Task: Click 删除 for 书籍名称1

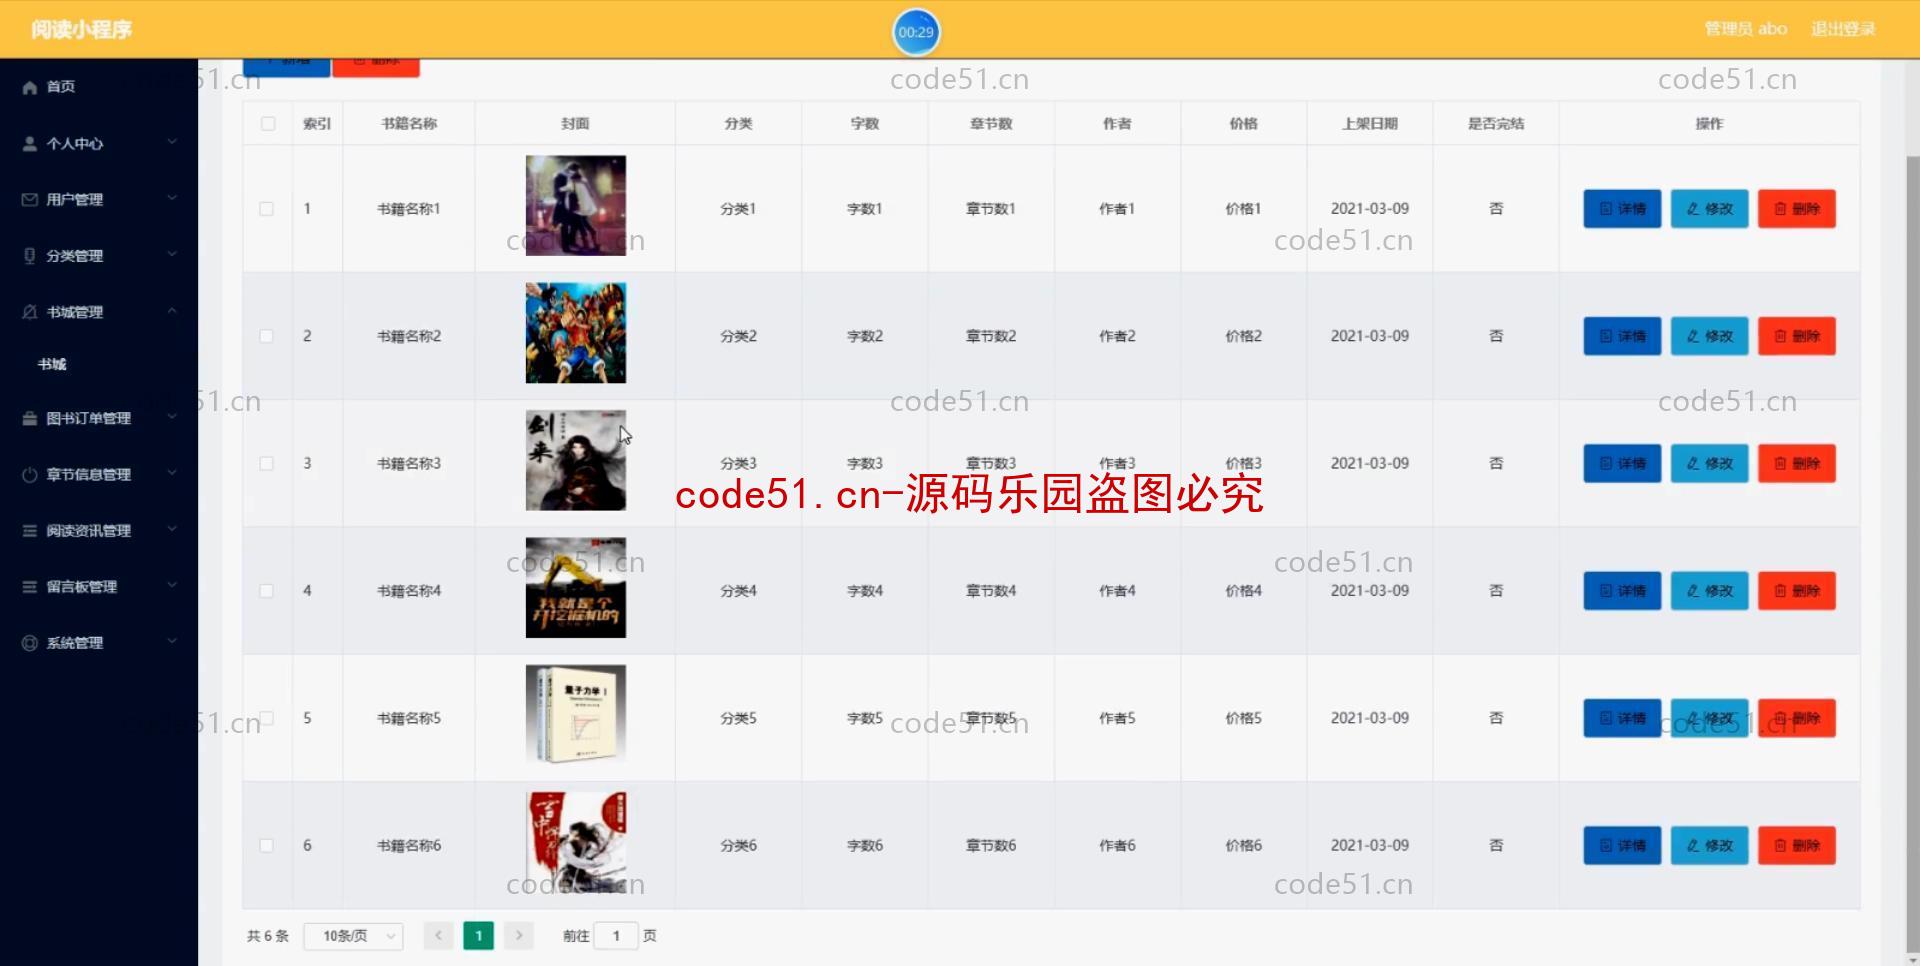Action: click(x=1797, y=209)
